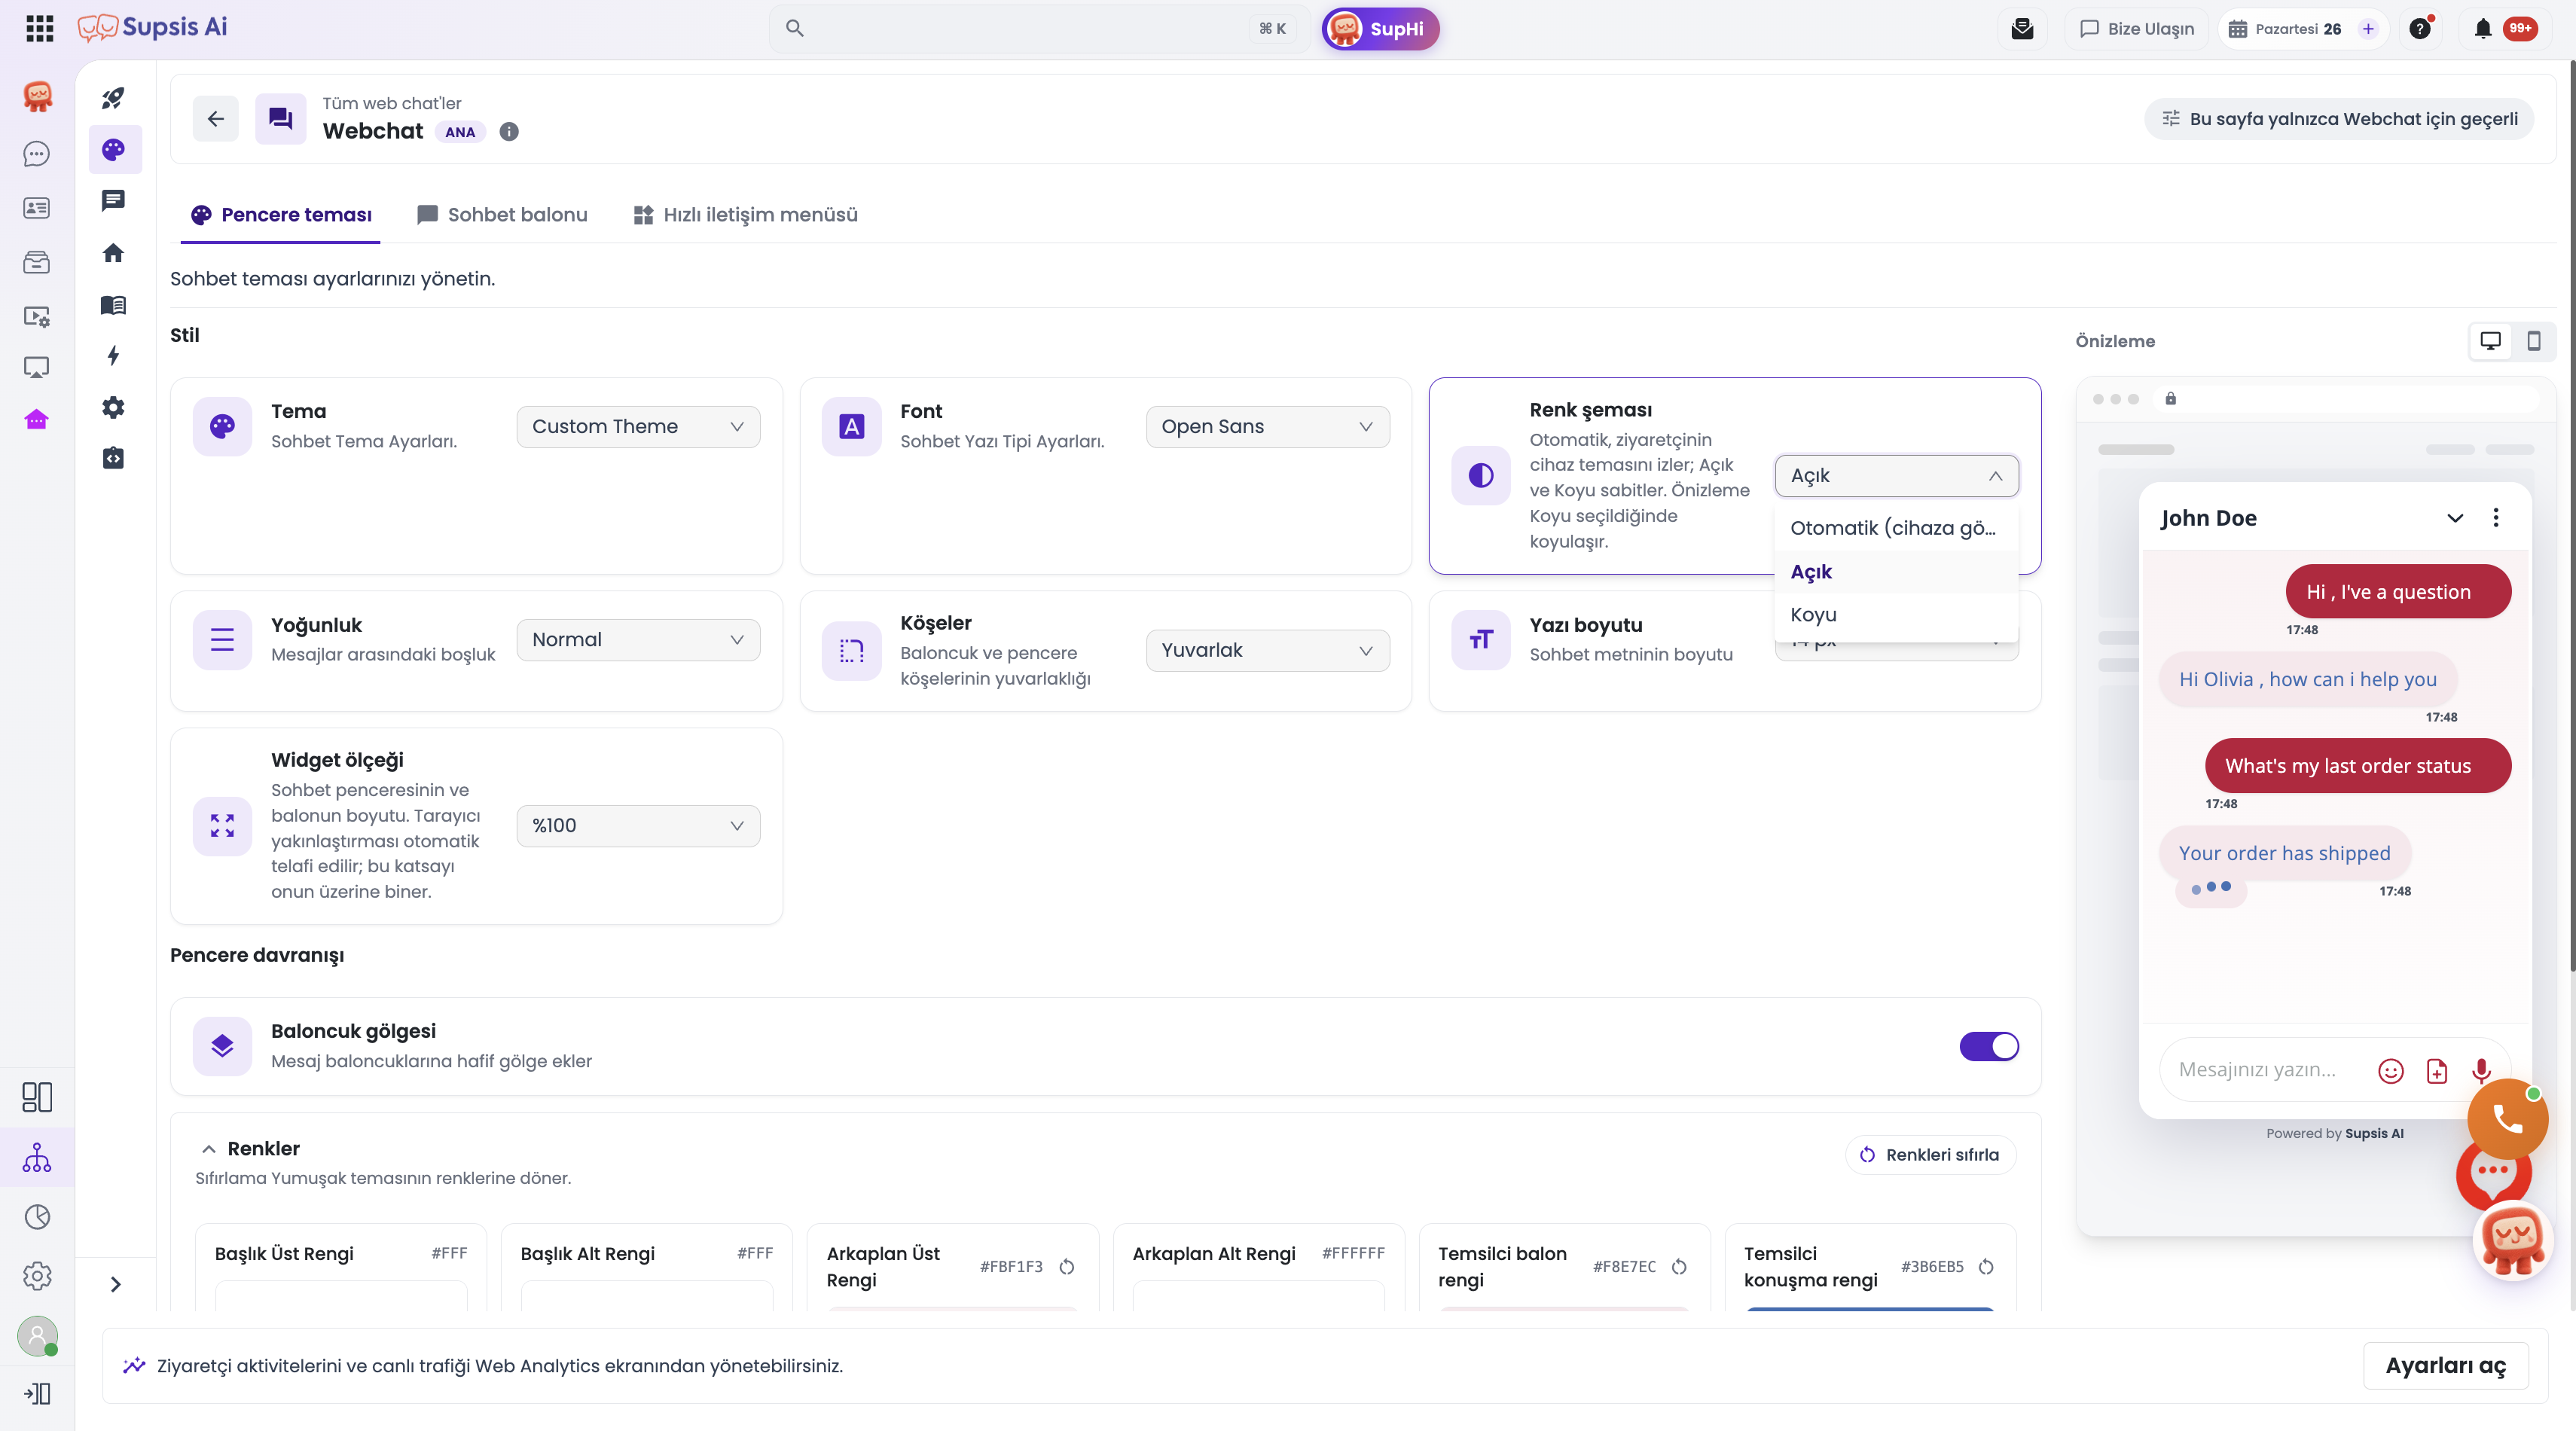Viewport: 2576px width, 1431px height.
Task: Switch preview to mobile device icon
Action: tap(2533, 341)
